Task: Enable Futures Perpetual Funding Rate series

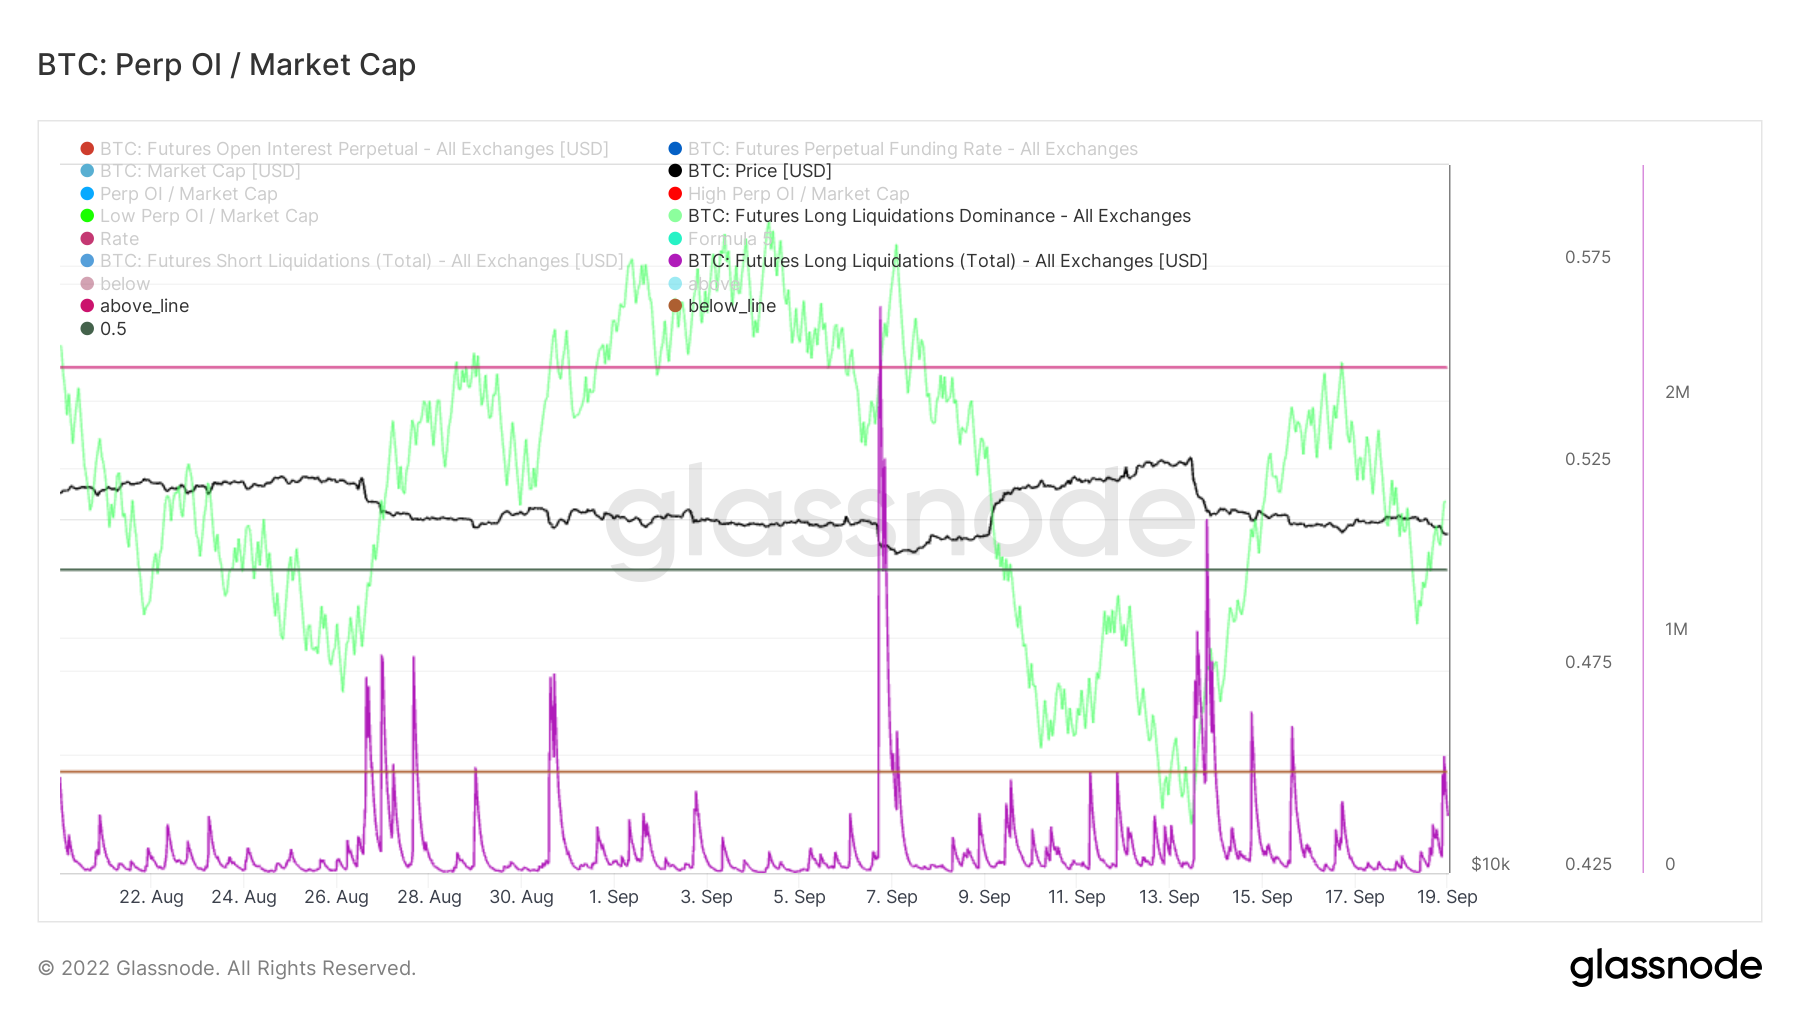Action: pyautogui.click(x=912, y=149)
